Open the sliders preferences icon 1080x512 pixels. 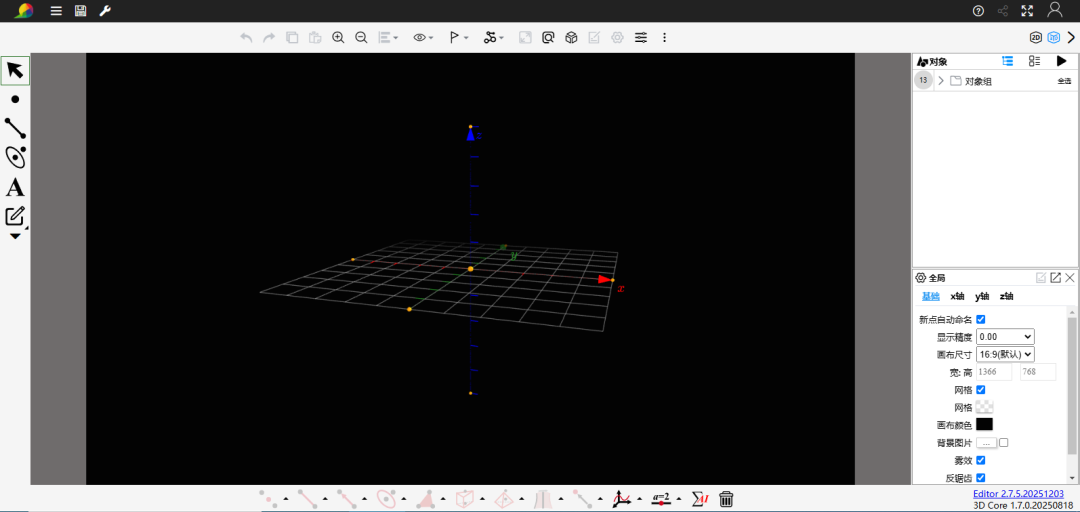pyautogui.click(x=641, y=38)
